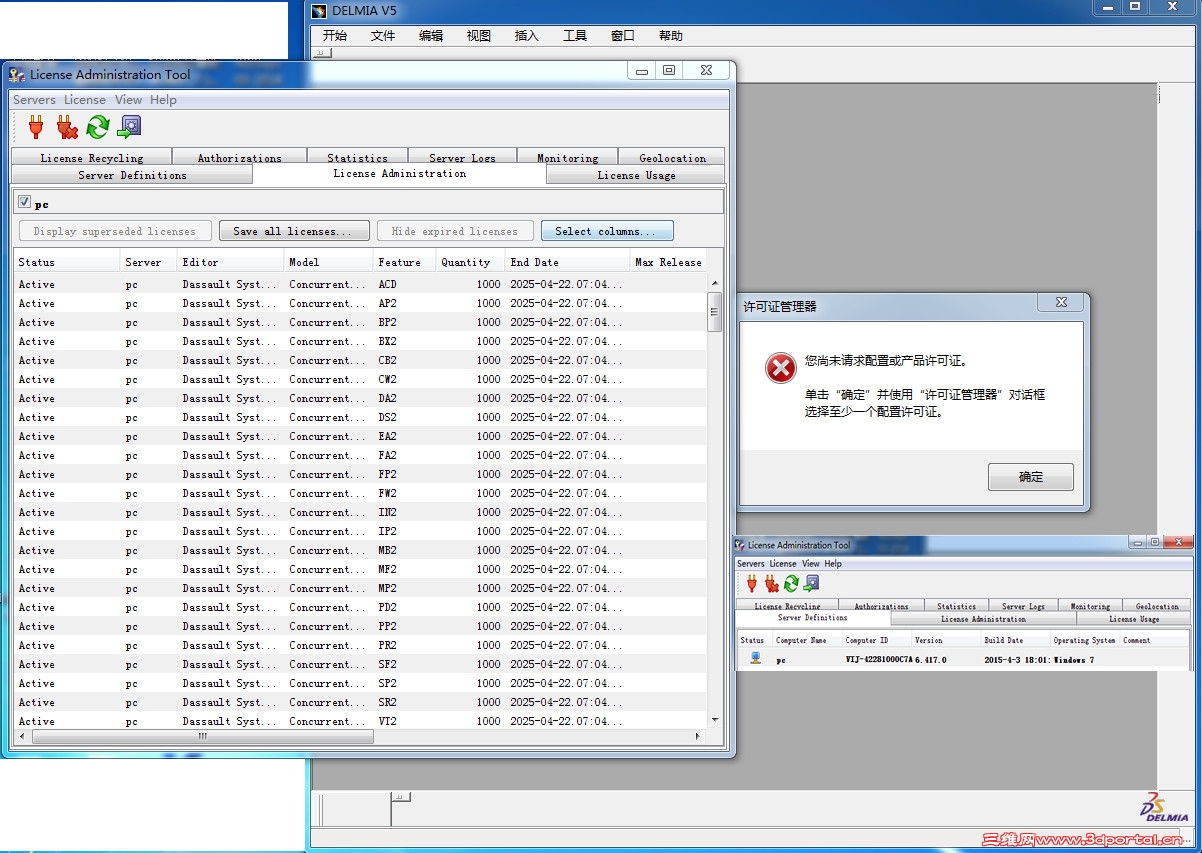
Task: Click 确定 button in 许可证管理器 dialog
Action: pyautogui.click(x=1031, y=477)
